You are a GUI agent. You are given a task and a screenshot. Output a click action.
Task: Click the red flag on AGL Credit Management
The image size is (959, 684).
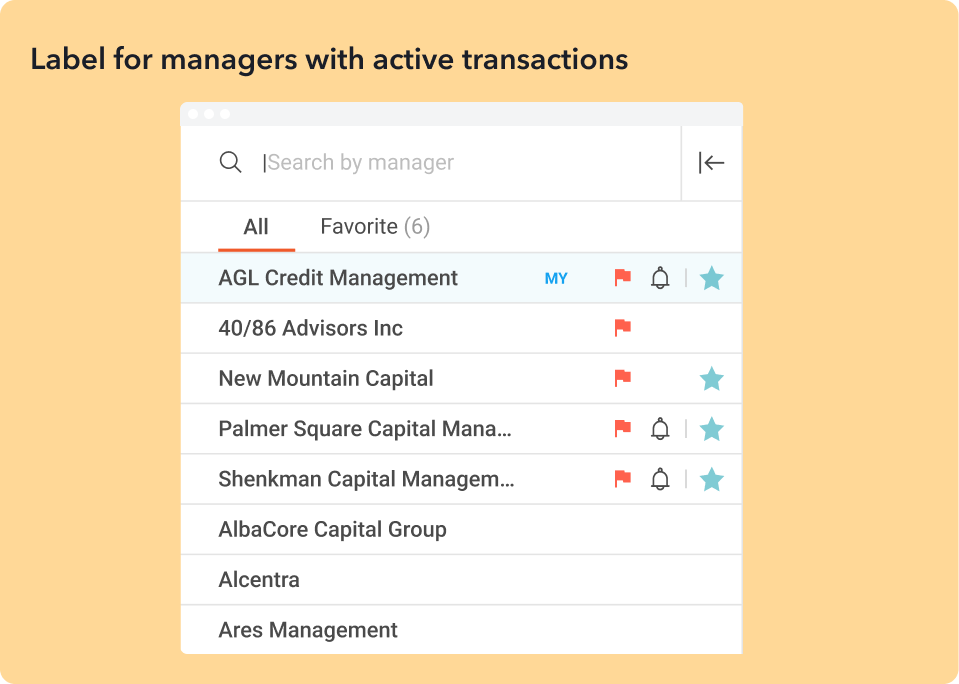click(x=623, y=278)
